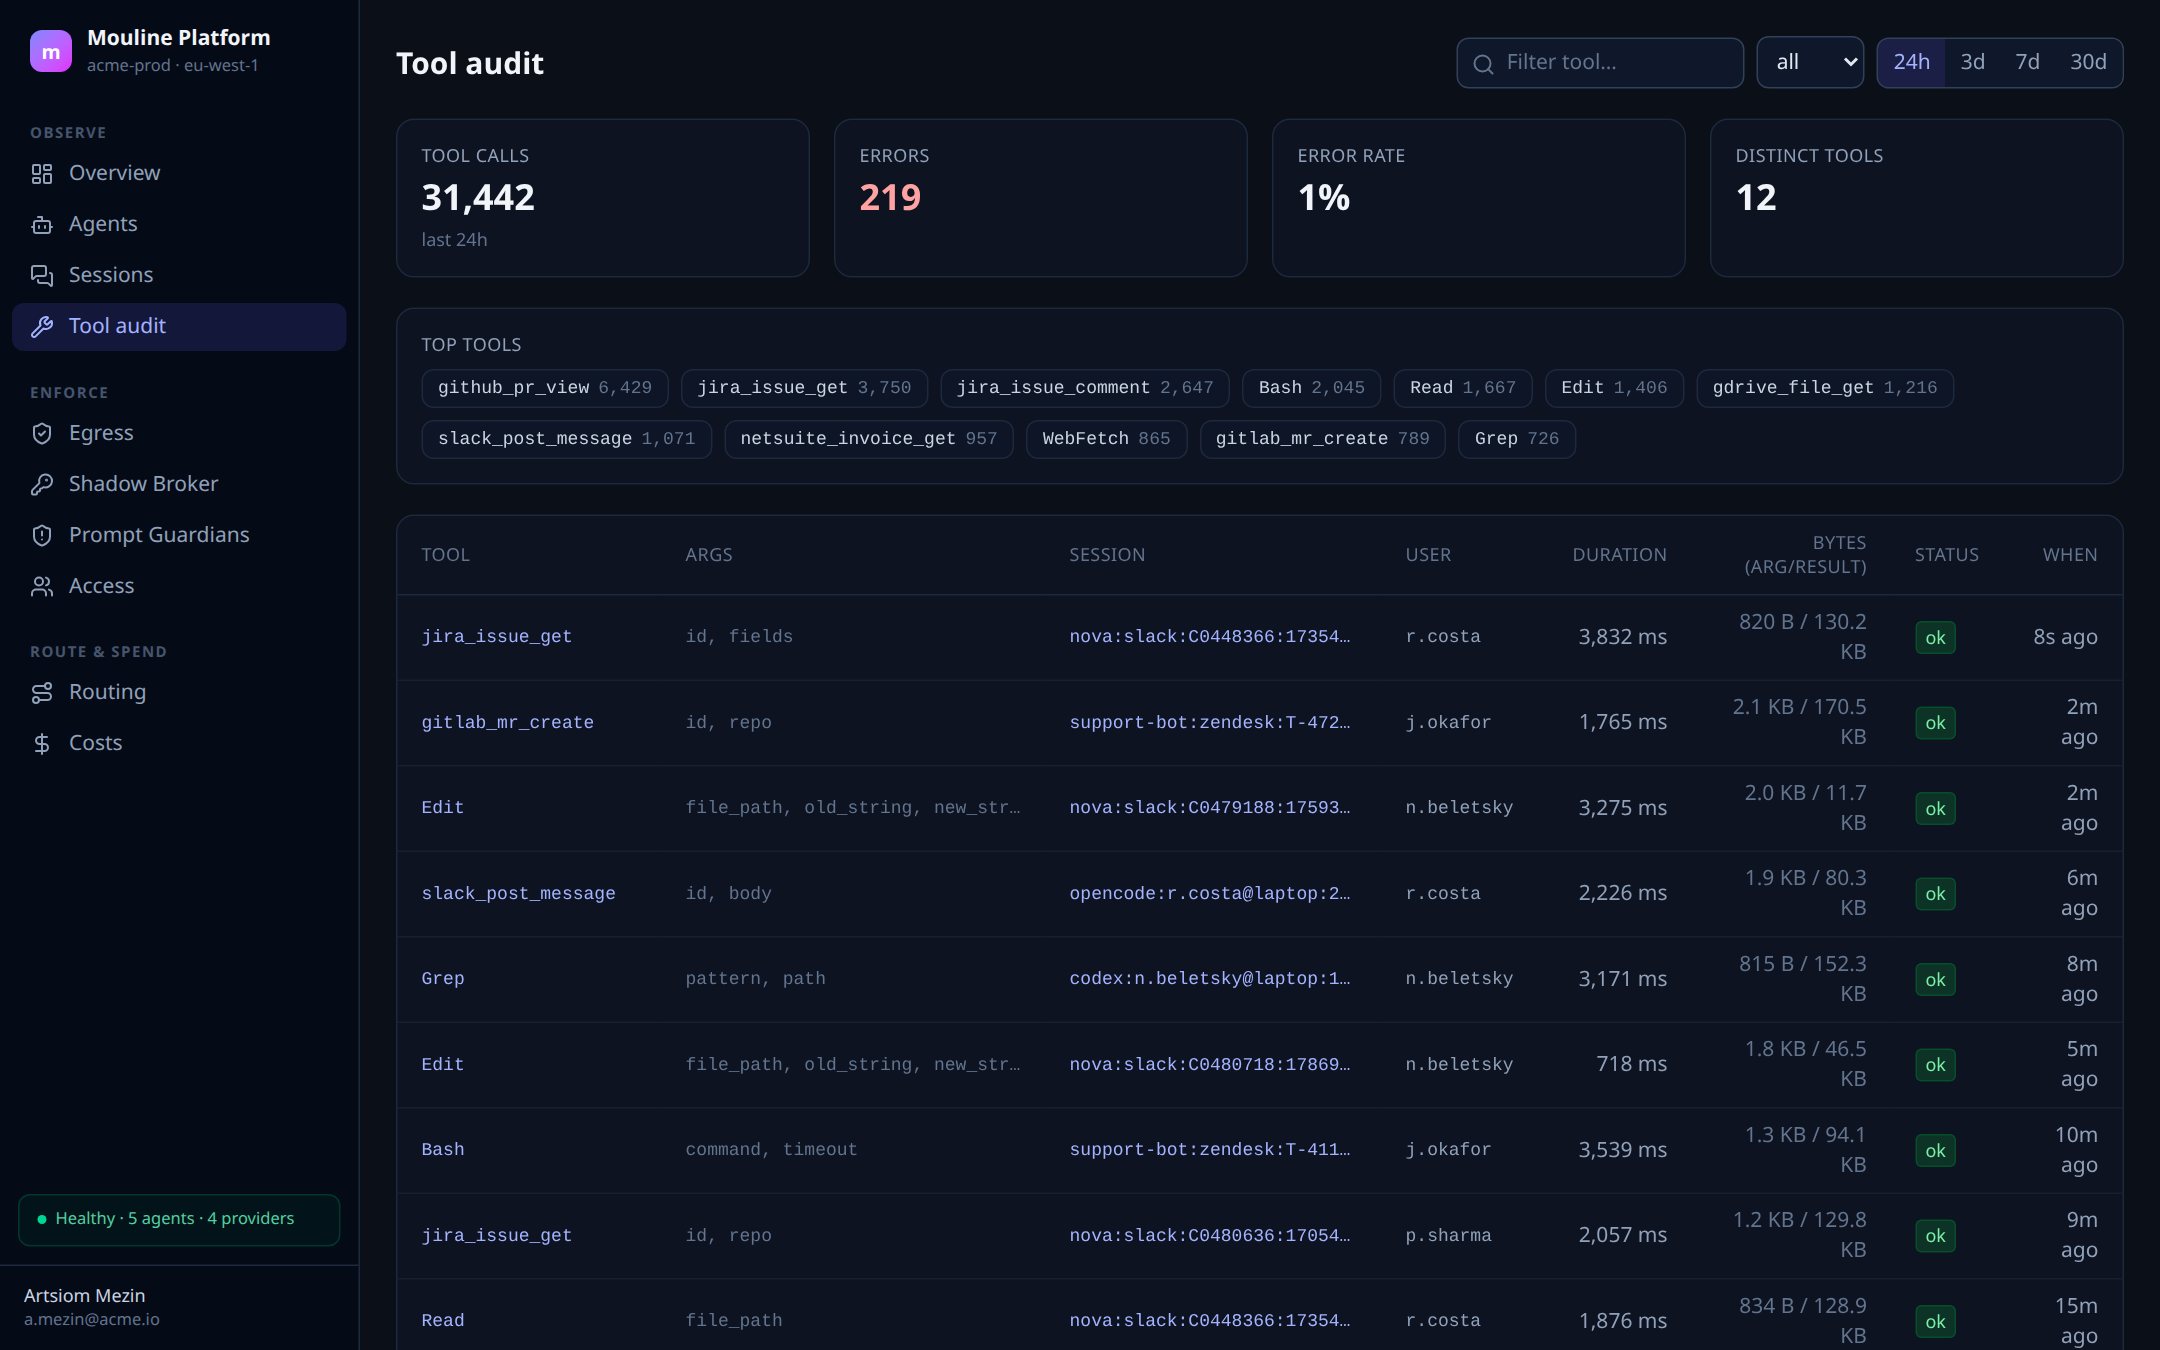2160x1350 pixels.
Task: Open session nova:slack:C0480718 link
Action: pos(1210,1065)
